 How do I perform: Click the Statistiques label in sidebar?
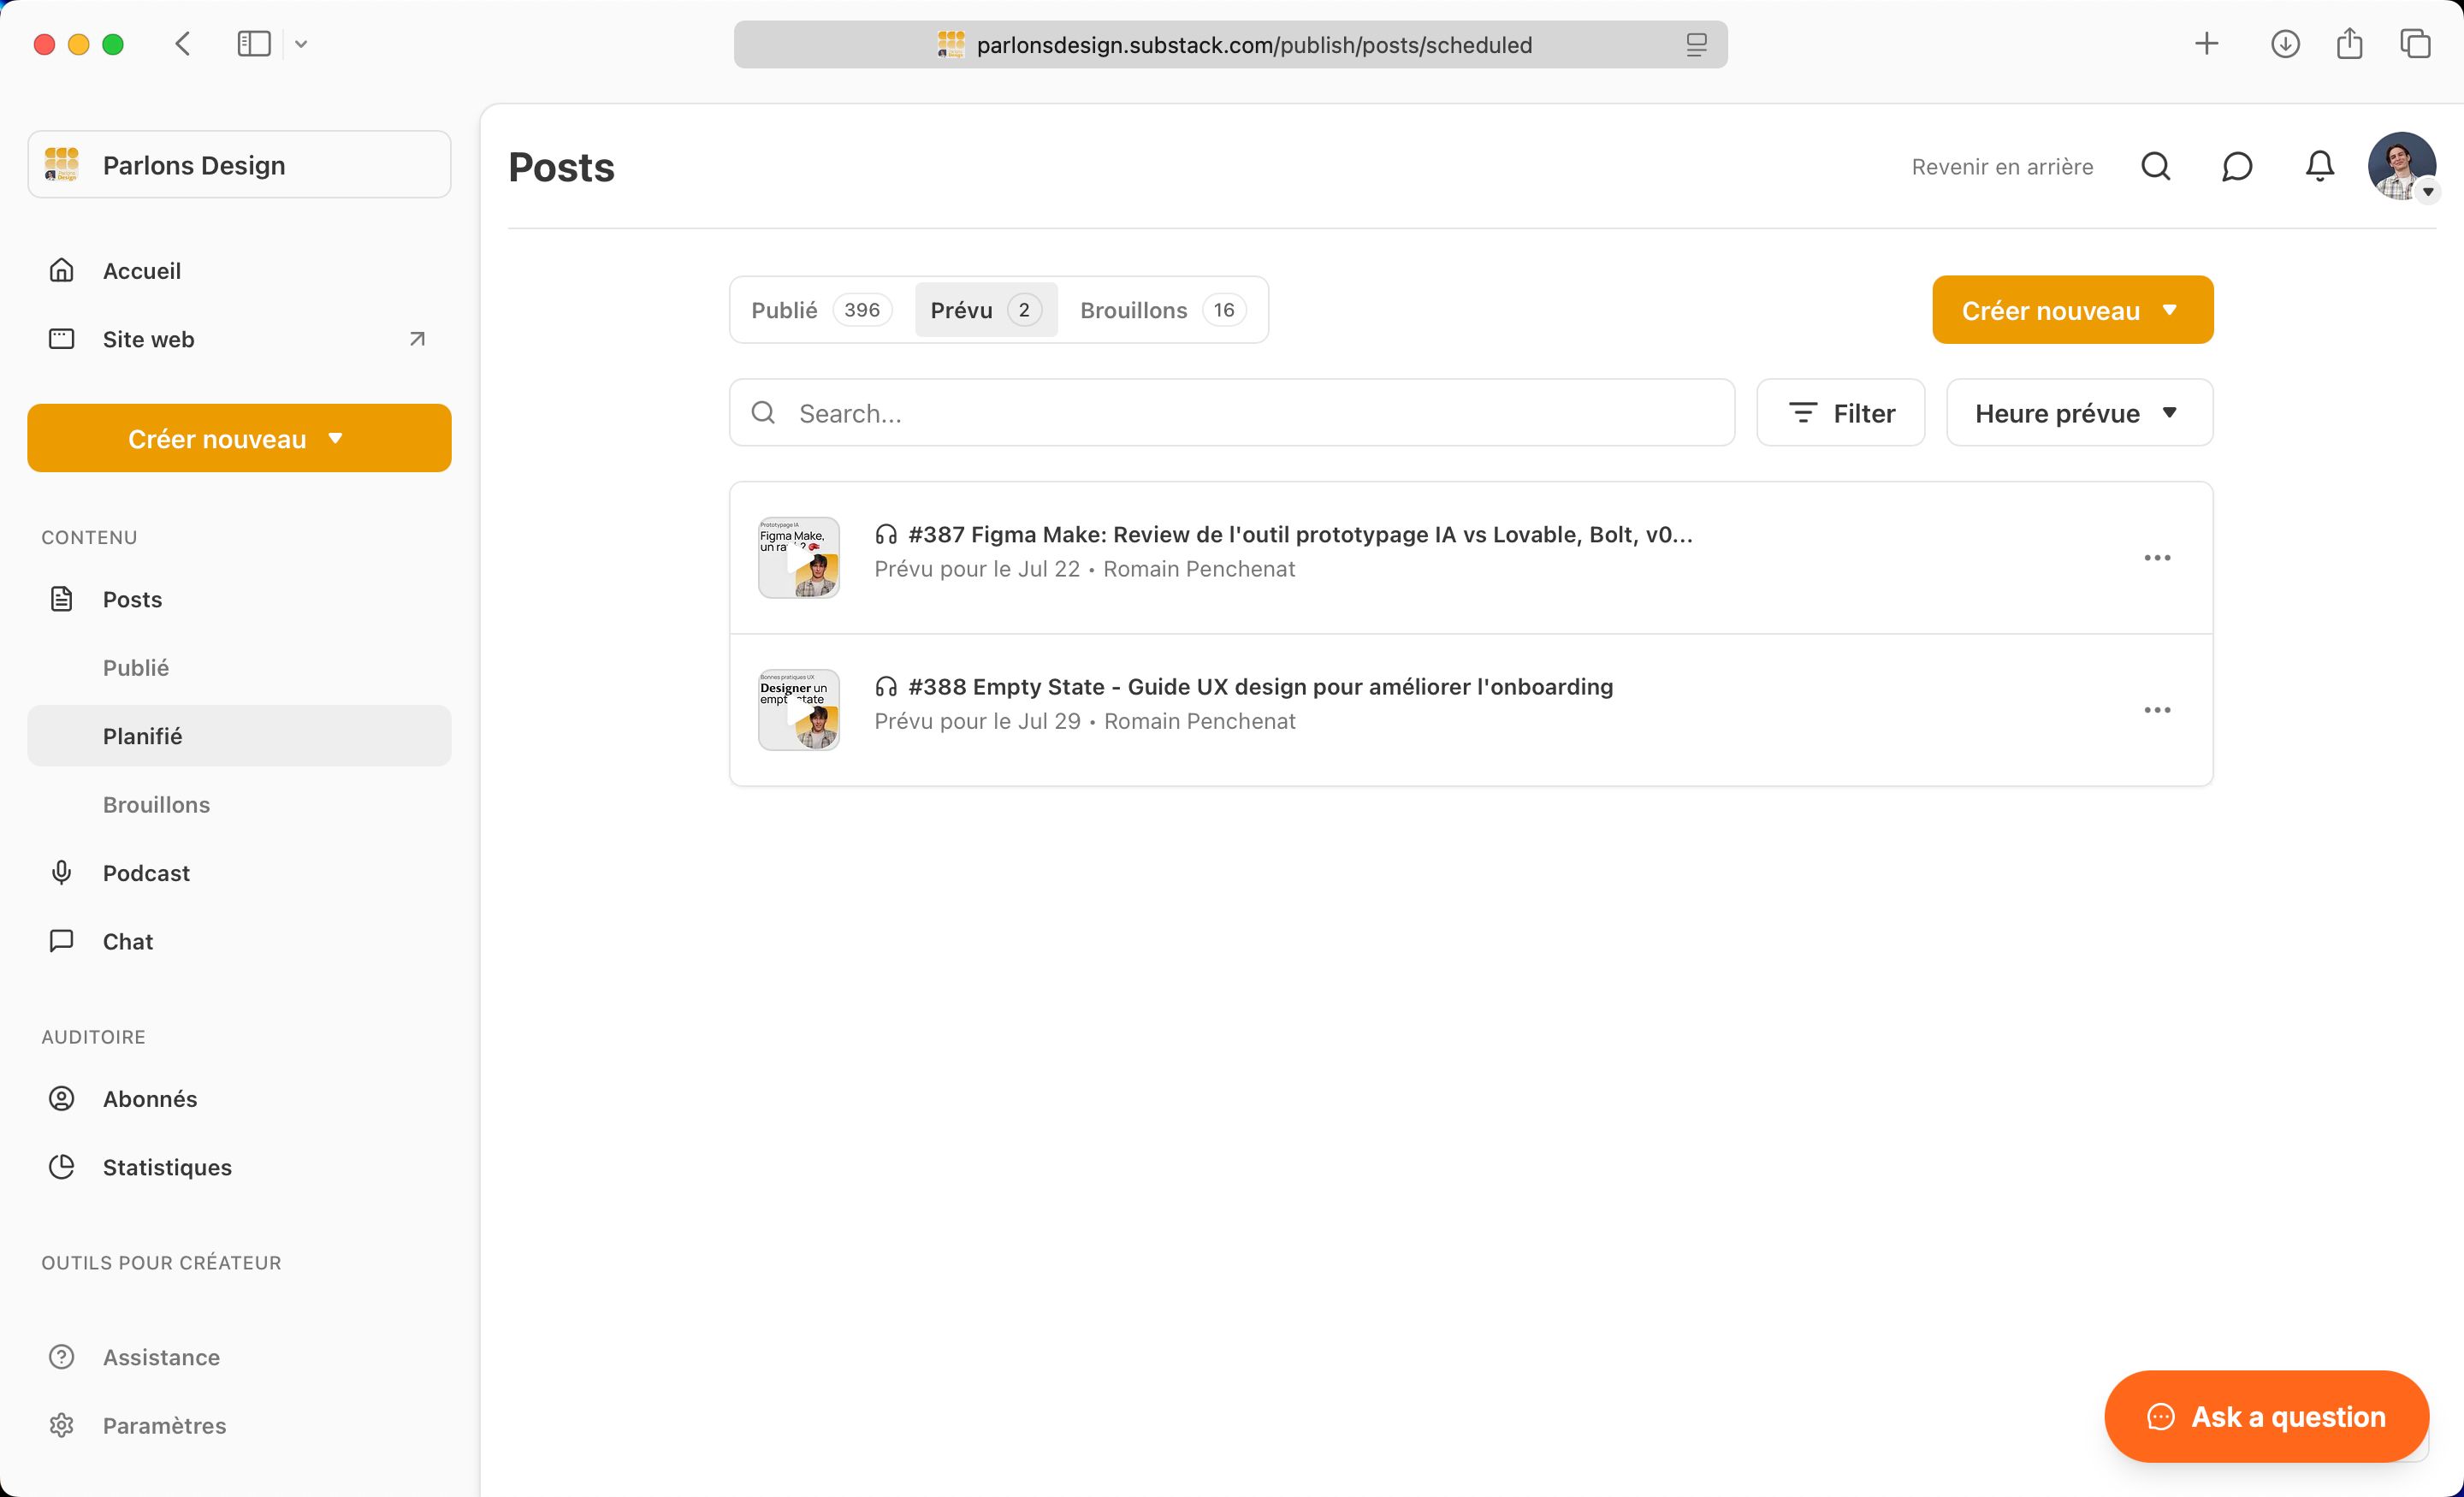tap(167, 1167)
